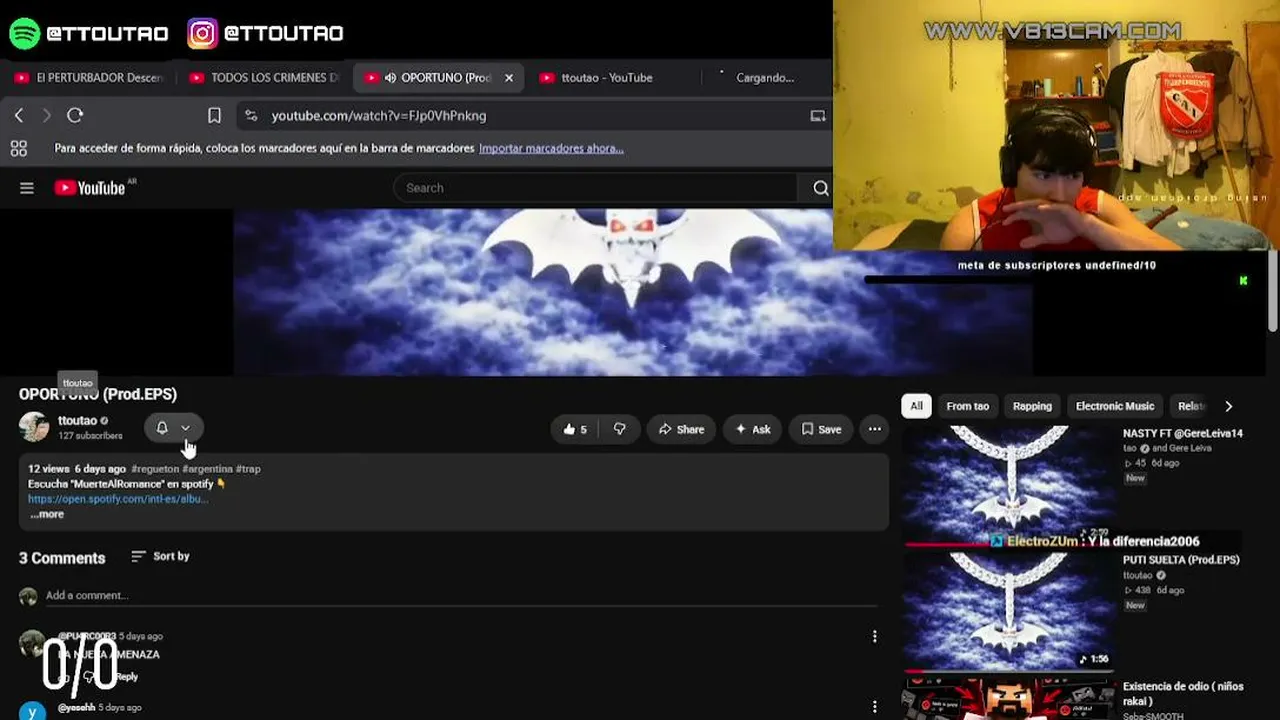Screen dimensions: 1280x720
Task: Bookmark this page using the bookmark icon
Action: 214,116
